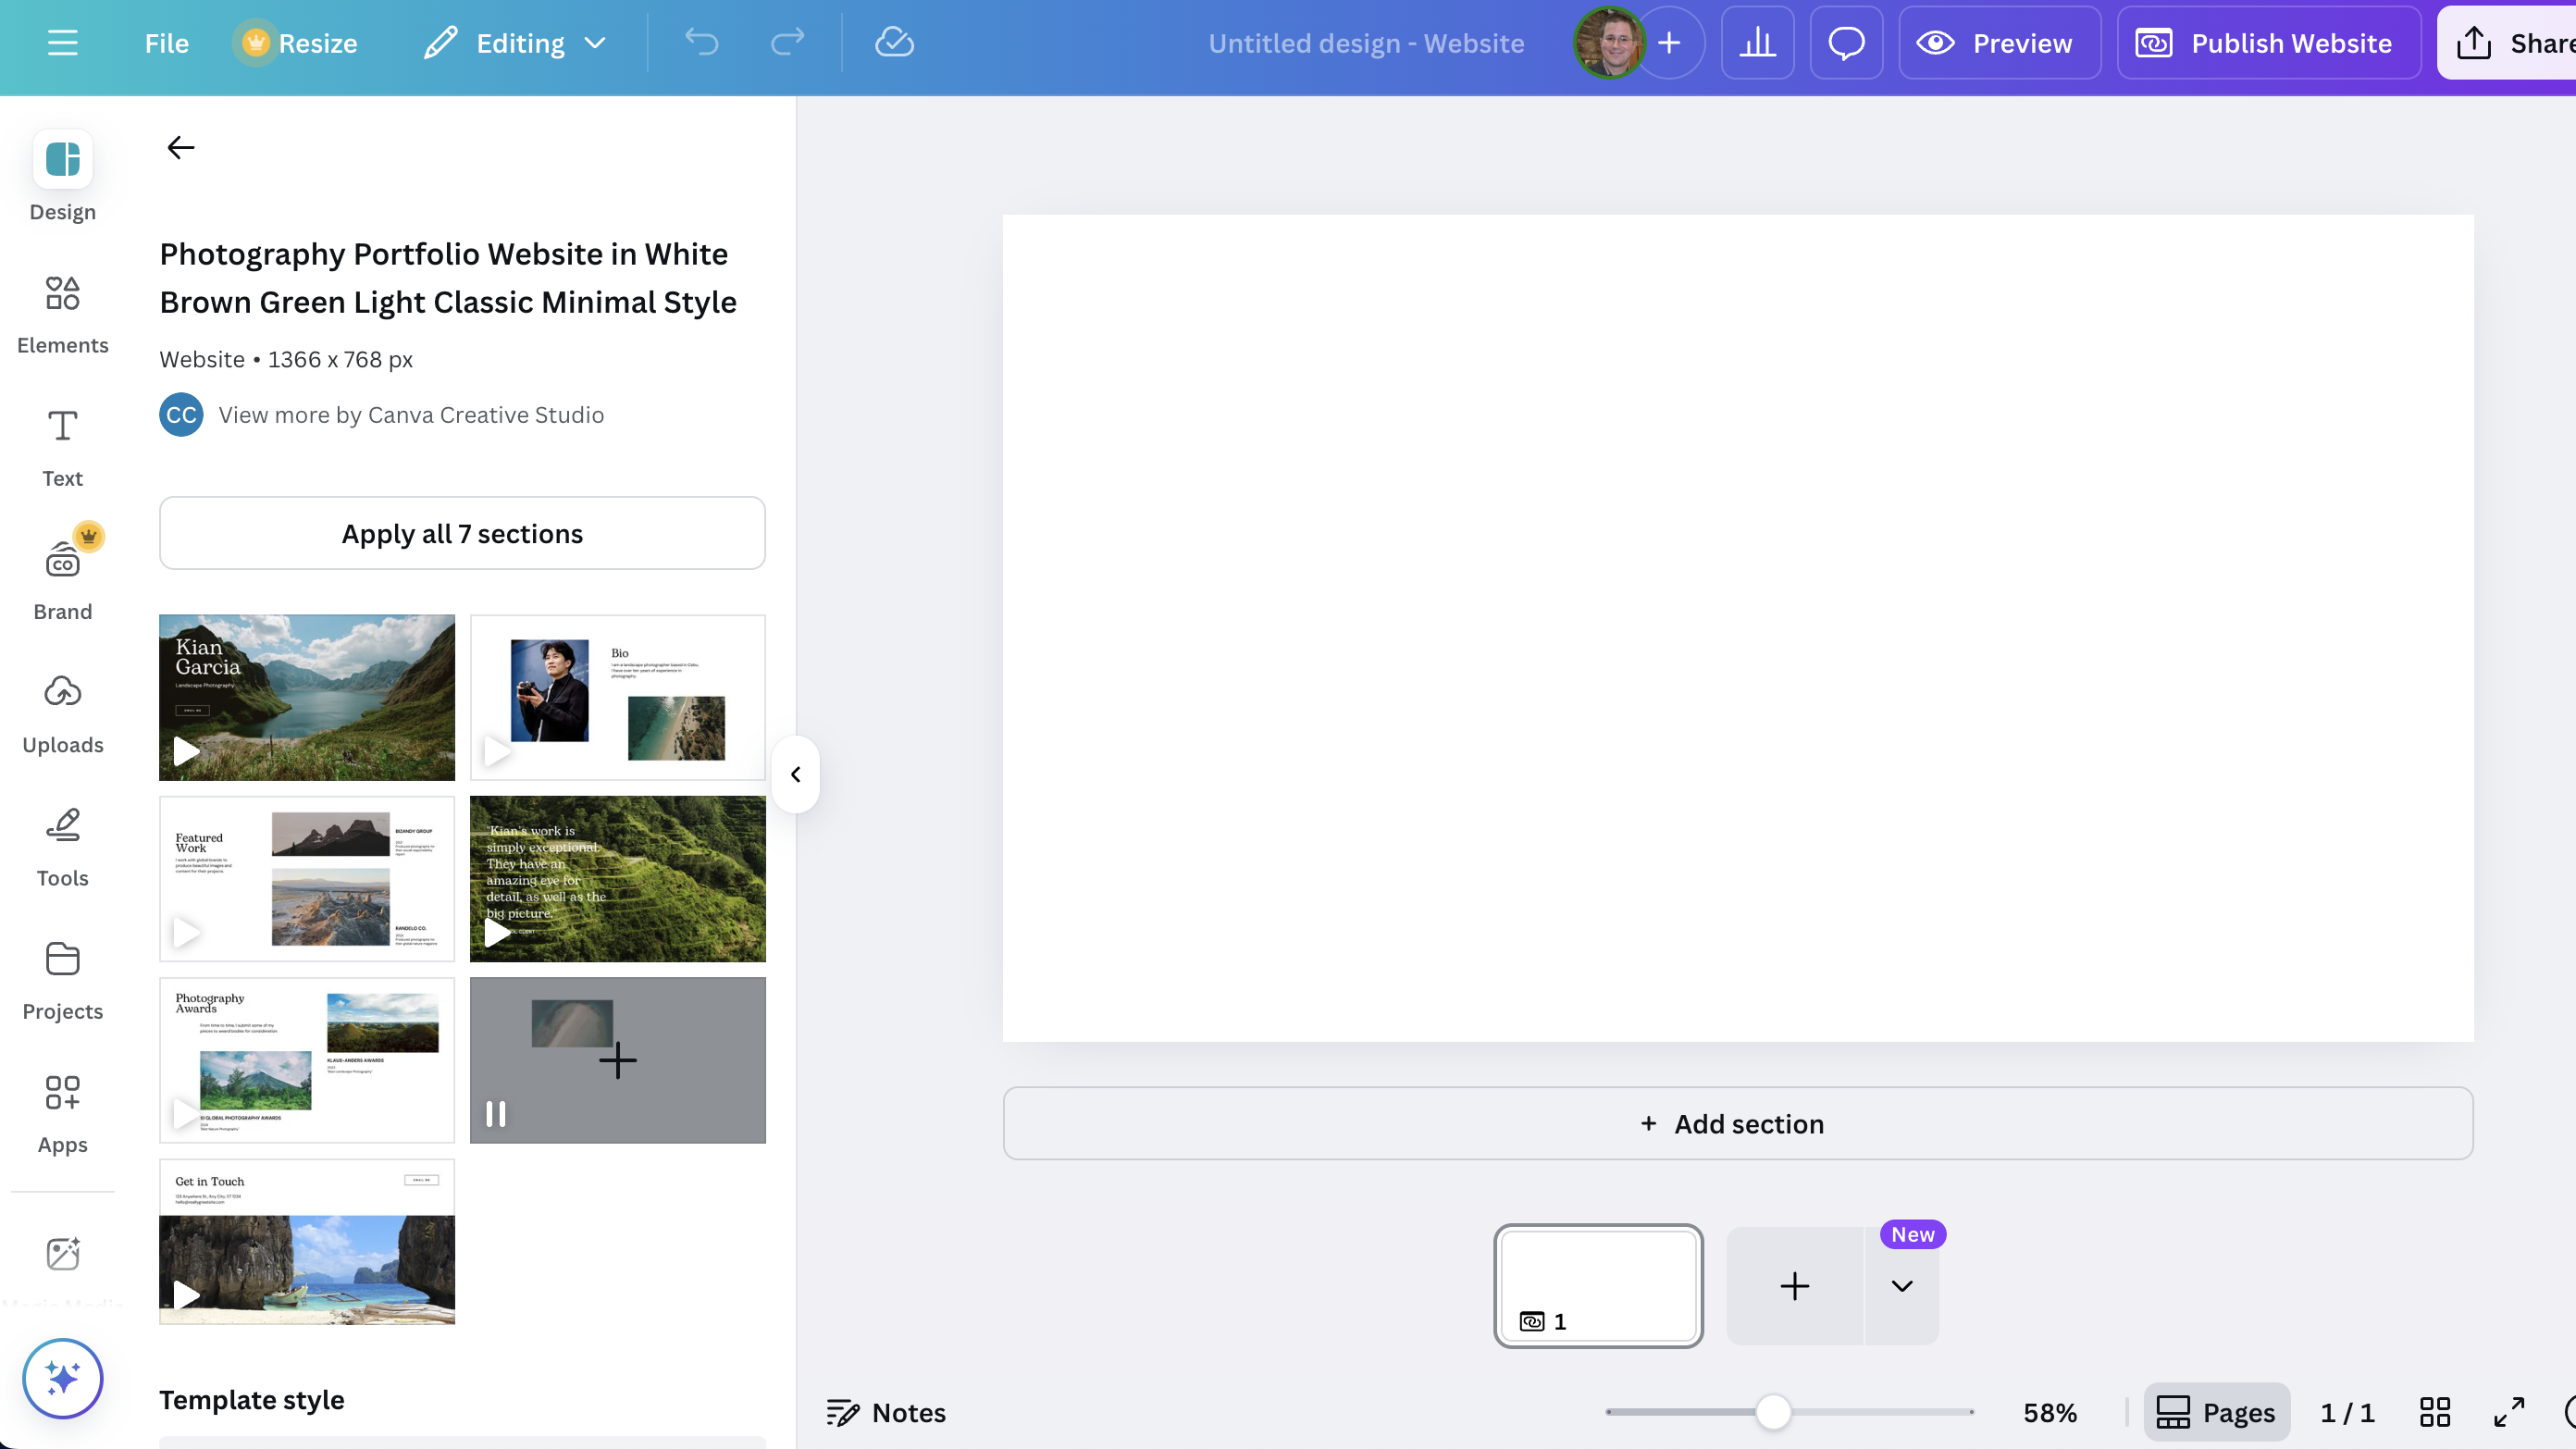Select the Photography Awards section thumbnail
This screenshot has width=2576, height=1449.
[307, 1060]
